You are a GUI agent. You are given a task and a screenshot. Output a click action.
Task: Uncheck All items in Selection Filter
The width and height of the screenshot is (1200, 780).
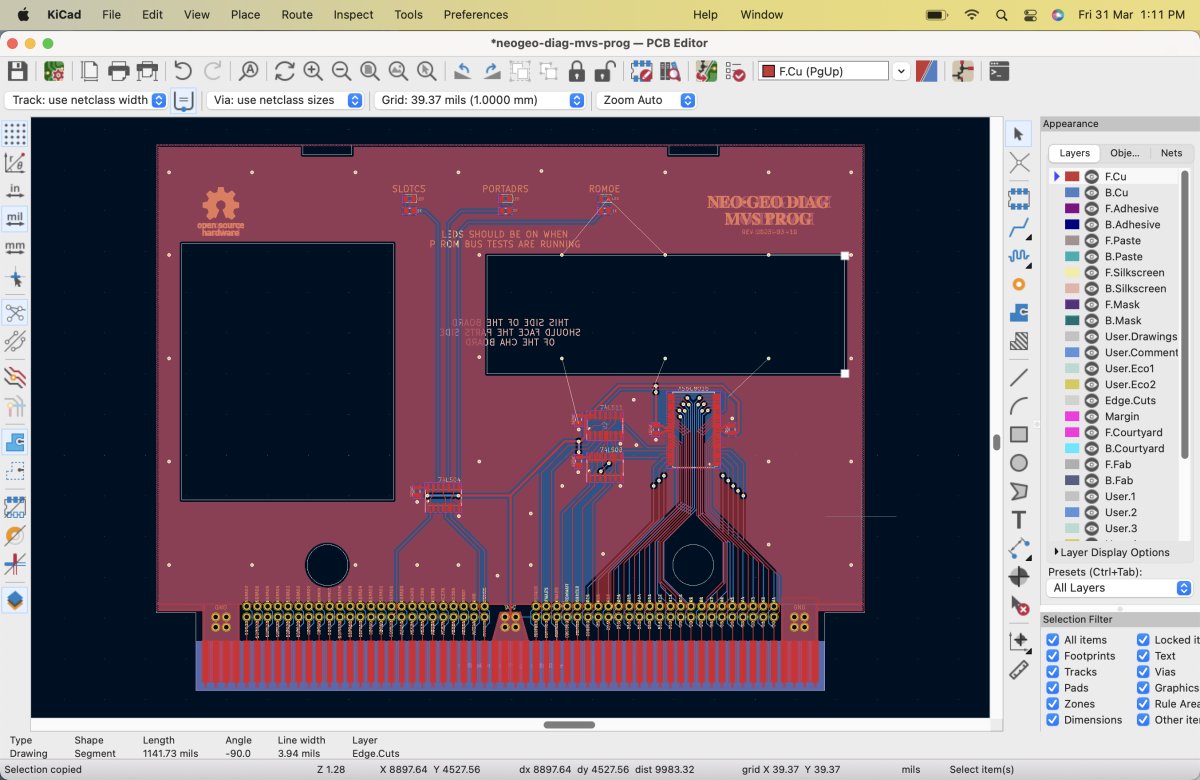[1052, 640]
